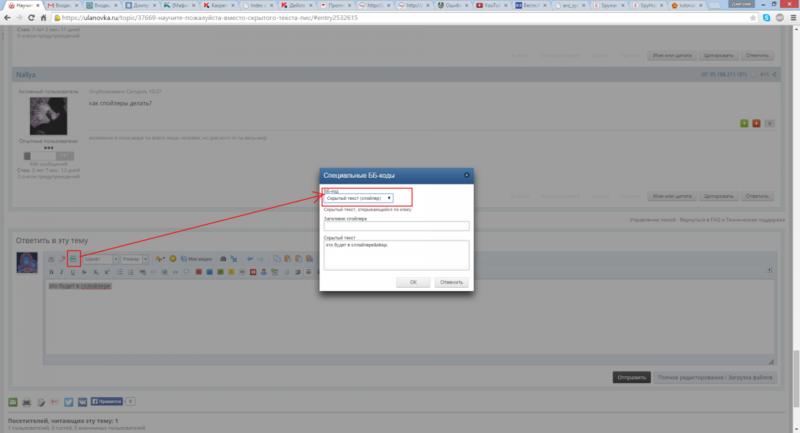
Task: Apply superscript formatting in reply editor
Action: point(107,272)
